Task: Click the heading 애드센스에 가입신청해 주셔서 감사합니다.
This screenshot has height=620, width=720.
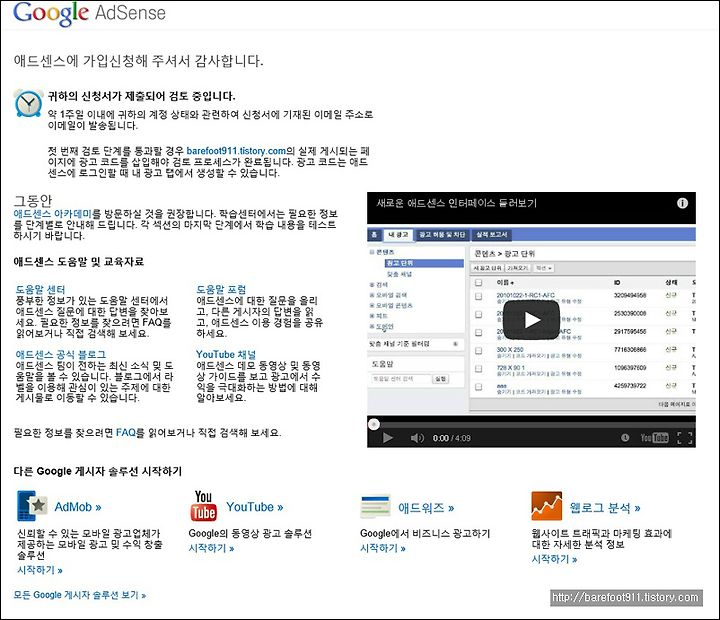Action: [x=138, y=61]
